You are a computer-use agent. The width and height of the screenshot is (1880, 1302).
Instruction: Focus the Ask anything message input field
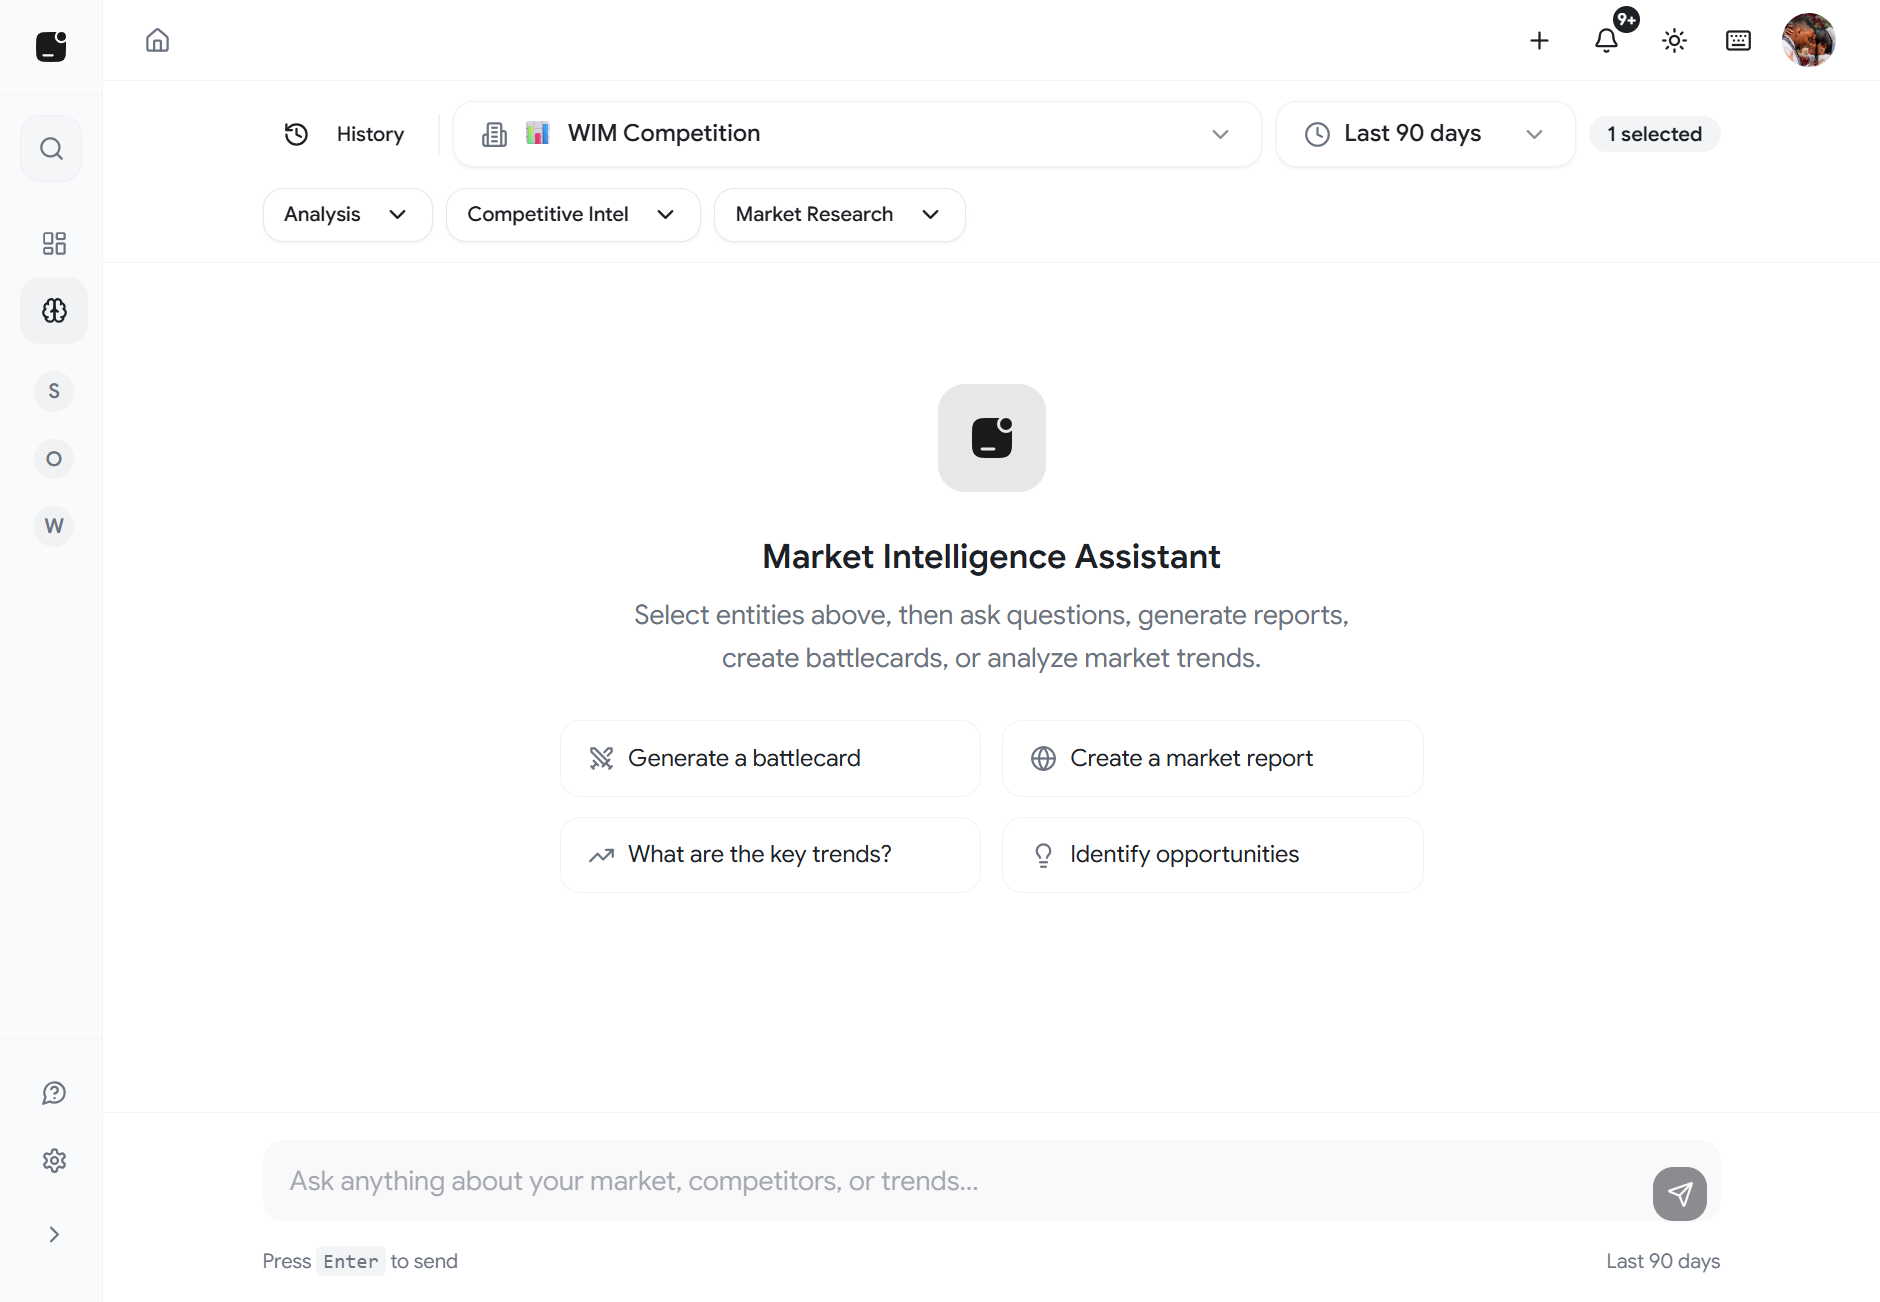click(950, 1181)
